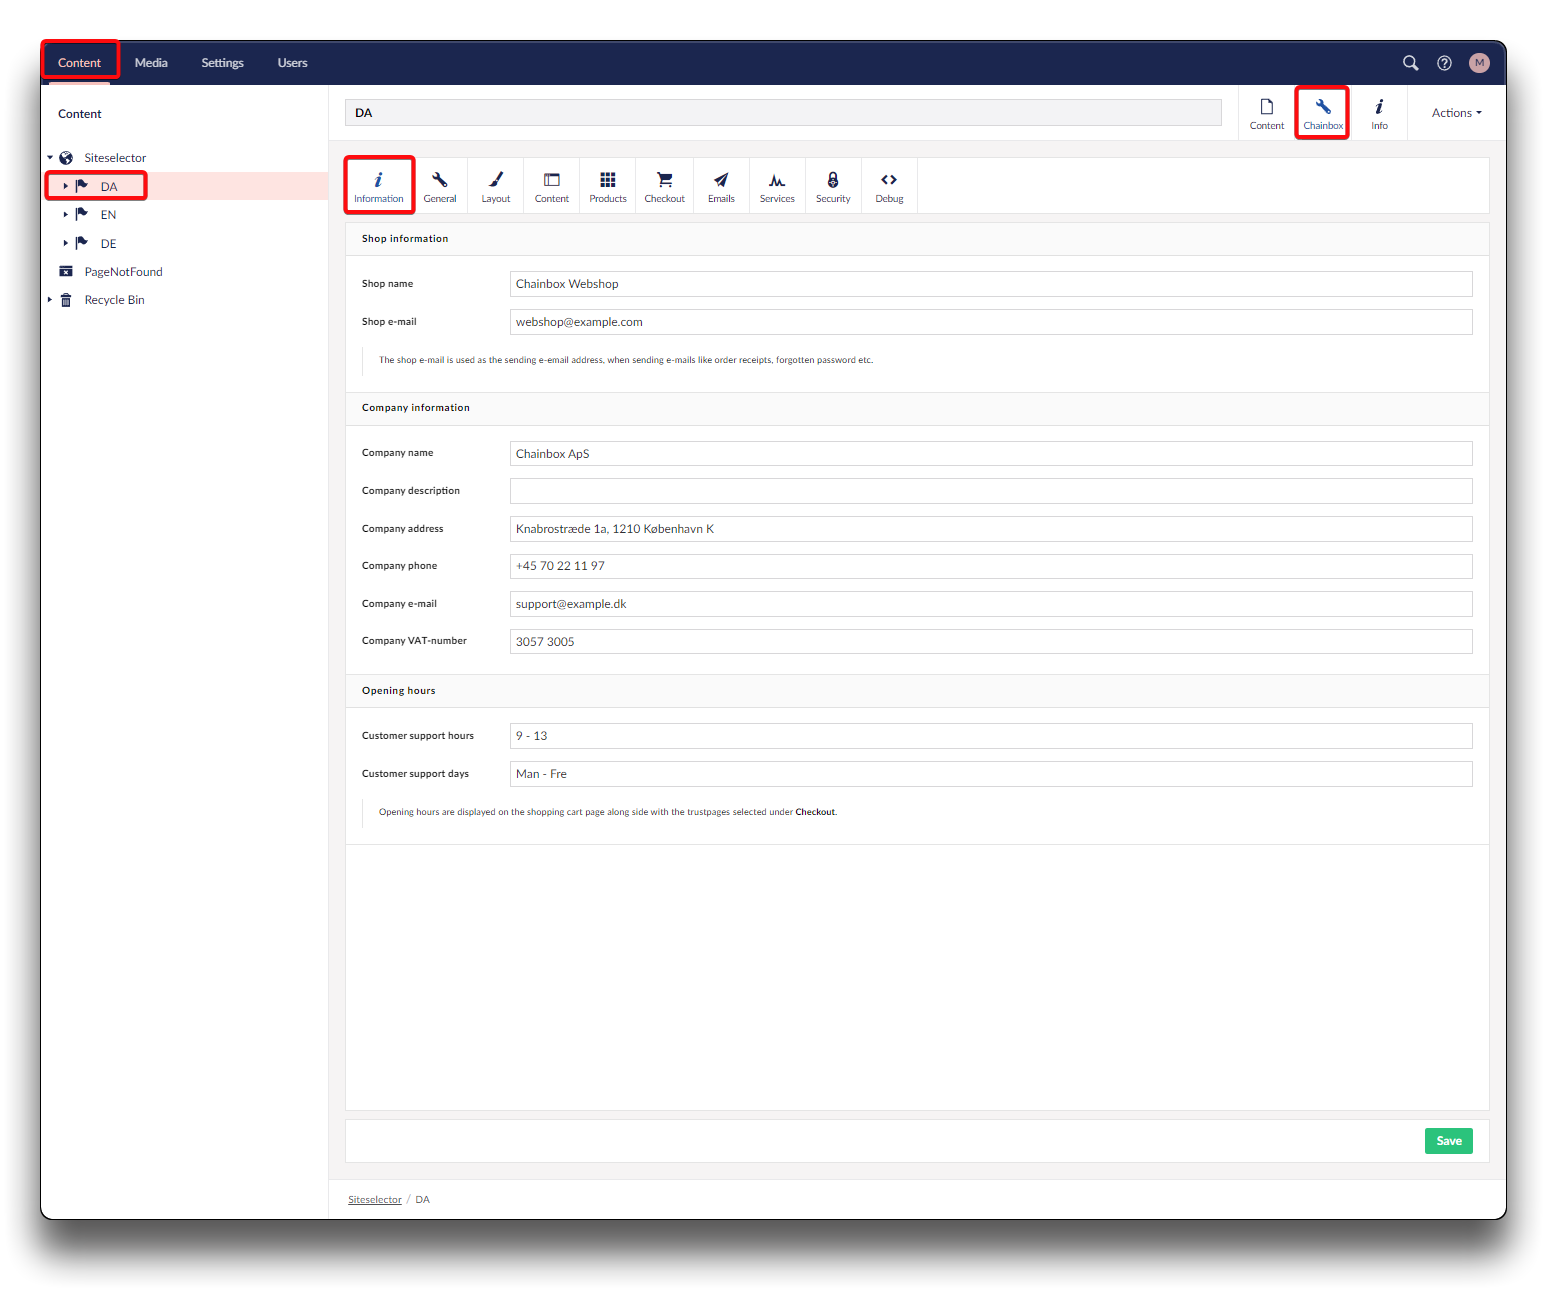Go to the Media section
Image resolution: width=1547 pixels, height=1292 pixels.
coord(151,63)
